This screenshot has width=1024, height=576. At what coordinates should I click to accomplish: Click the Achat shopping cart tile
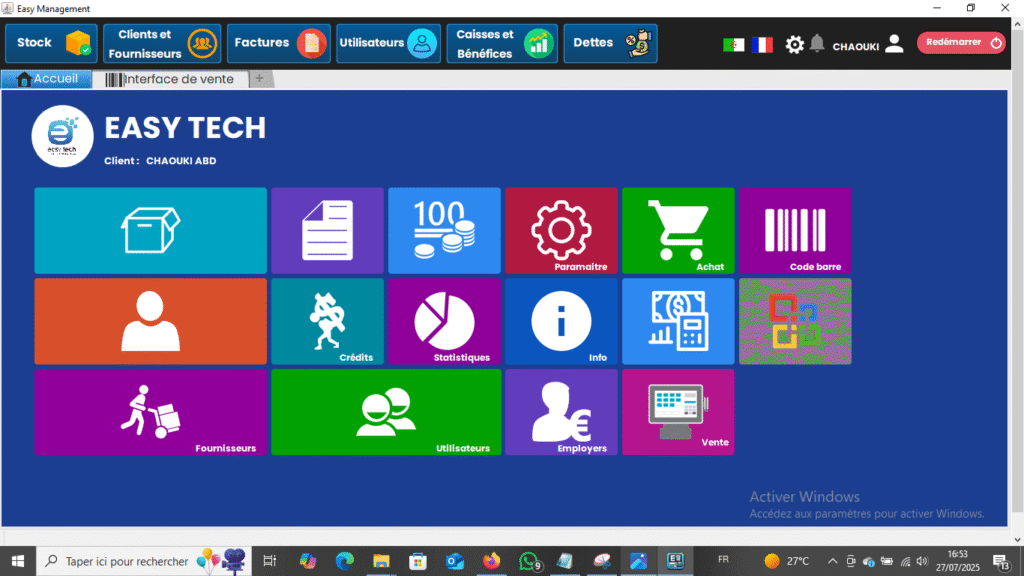tap(678, 230)
